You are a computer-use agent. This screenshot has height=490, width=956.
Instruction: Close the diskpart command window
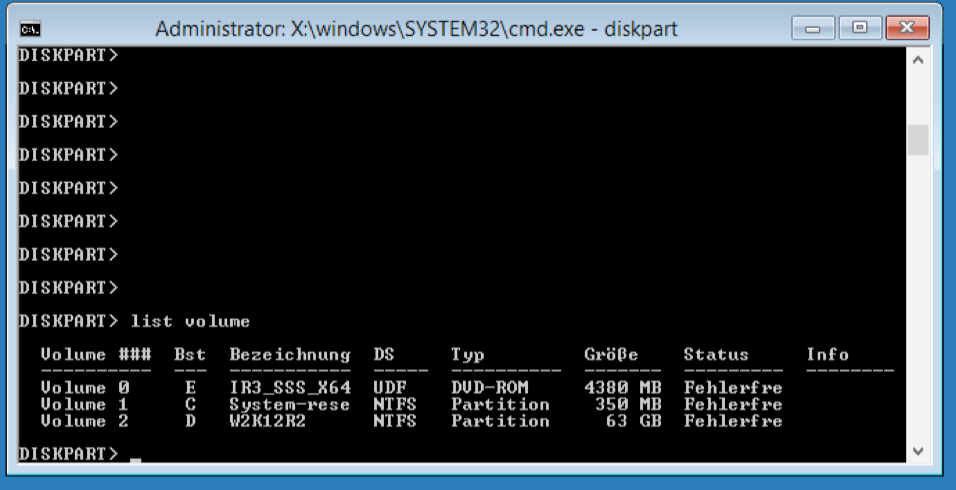(907, 28)
